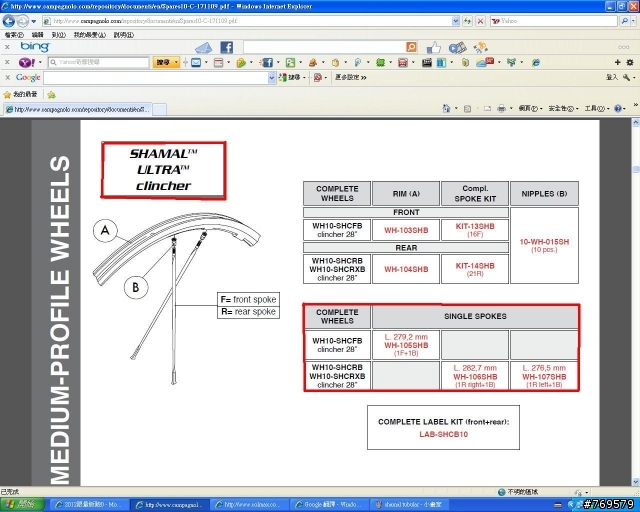Open the Google toolbar wrench options

coord(627,77)
